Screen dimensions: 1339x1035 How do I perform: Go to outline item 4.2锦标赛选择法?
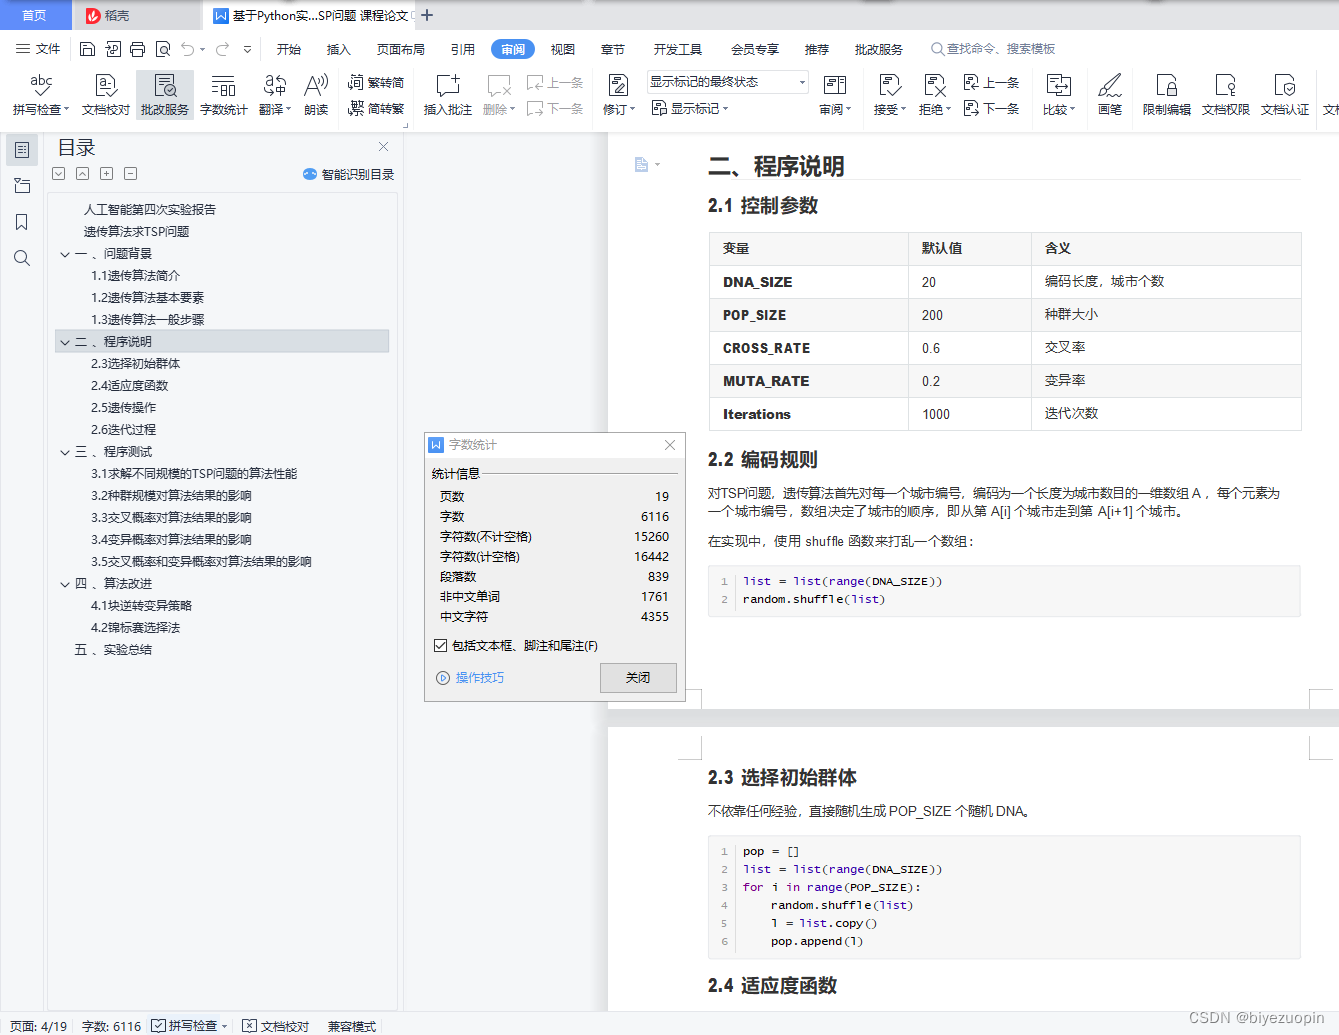point(136,628)
